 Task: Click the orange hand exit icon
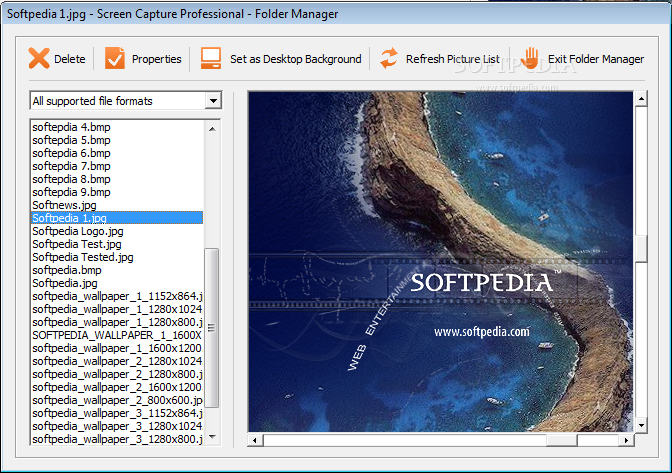pos(530,58)
